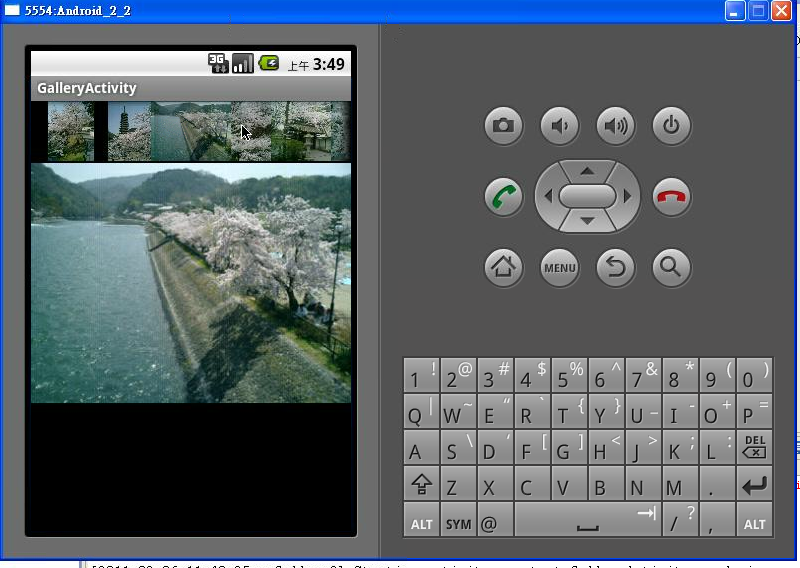Click the slash question mark key
Viewport: 800px width, 568px height.
coord(681,520)
